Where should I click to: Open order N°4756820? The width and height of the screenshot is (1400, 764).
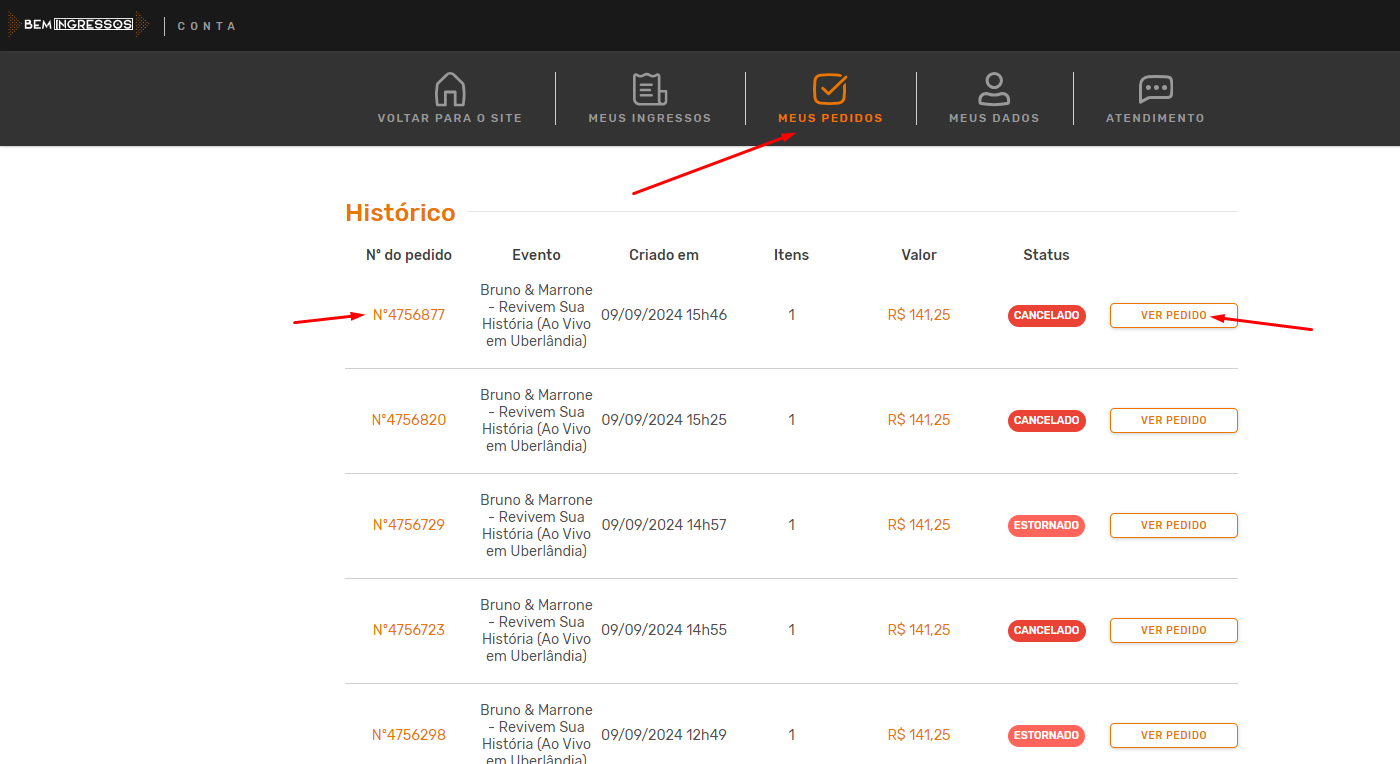[x=409, y=420]
